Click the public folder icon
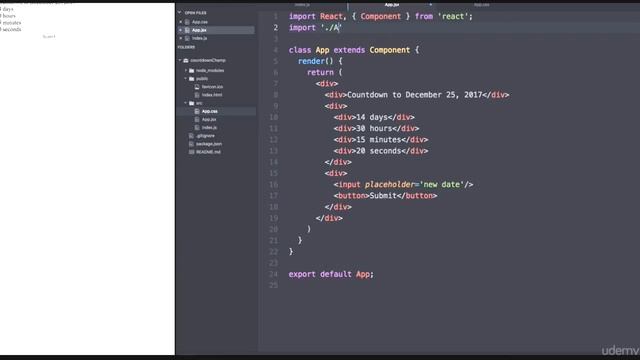 pyautogui.click(x=191, y=79)
